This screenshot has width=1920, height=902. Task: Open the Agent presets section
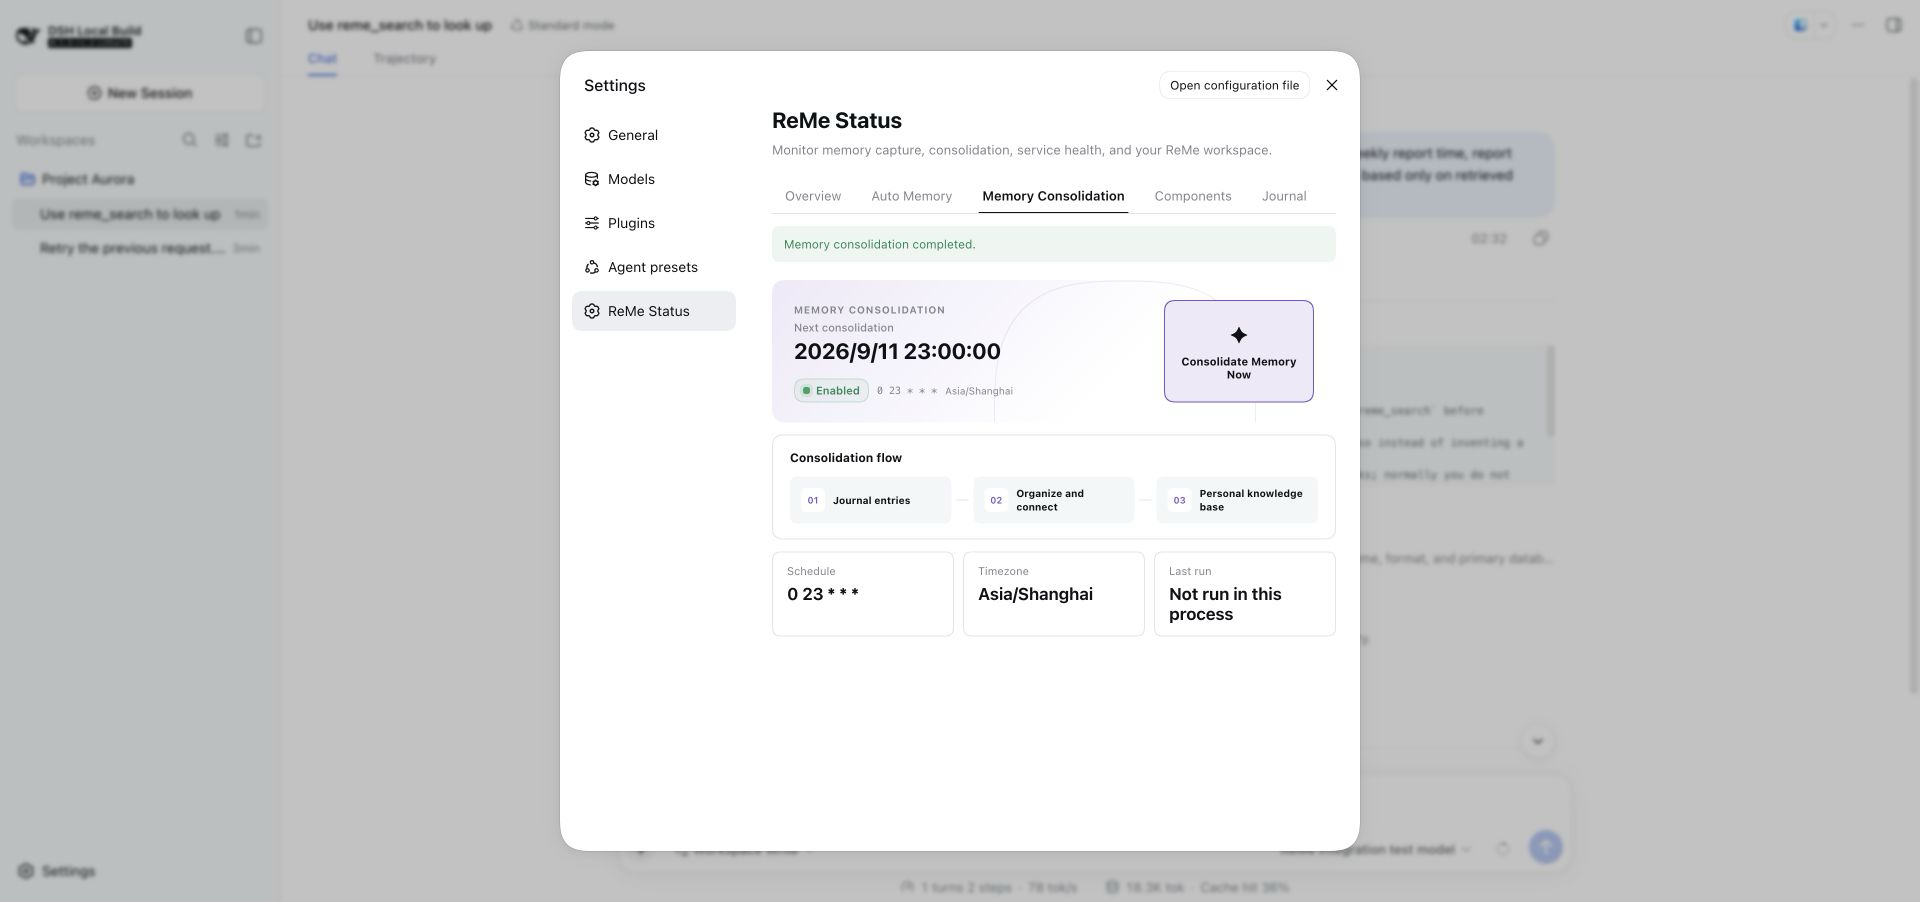click(654, 267)
